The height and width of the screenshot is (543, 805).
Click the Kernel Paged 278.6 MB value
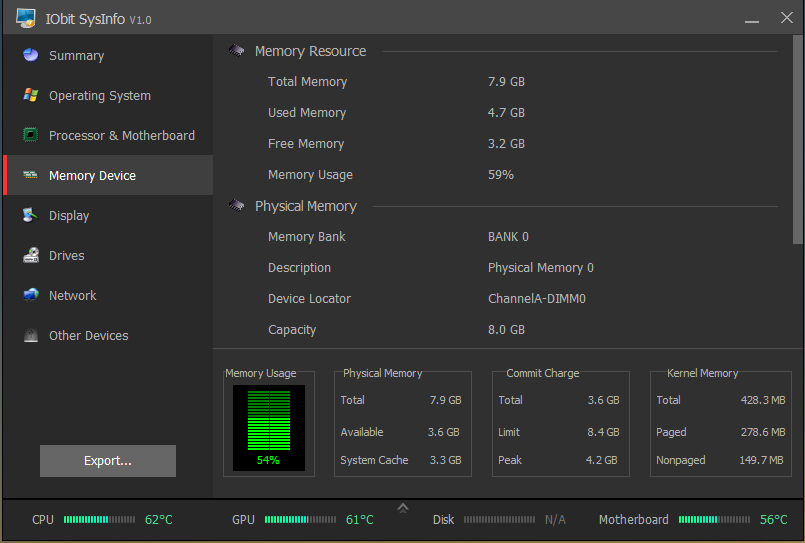763,432
